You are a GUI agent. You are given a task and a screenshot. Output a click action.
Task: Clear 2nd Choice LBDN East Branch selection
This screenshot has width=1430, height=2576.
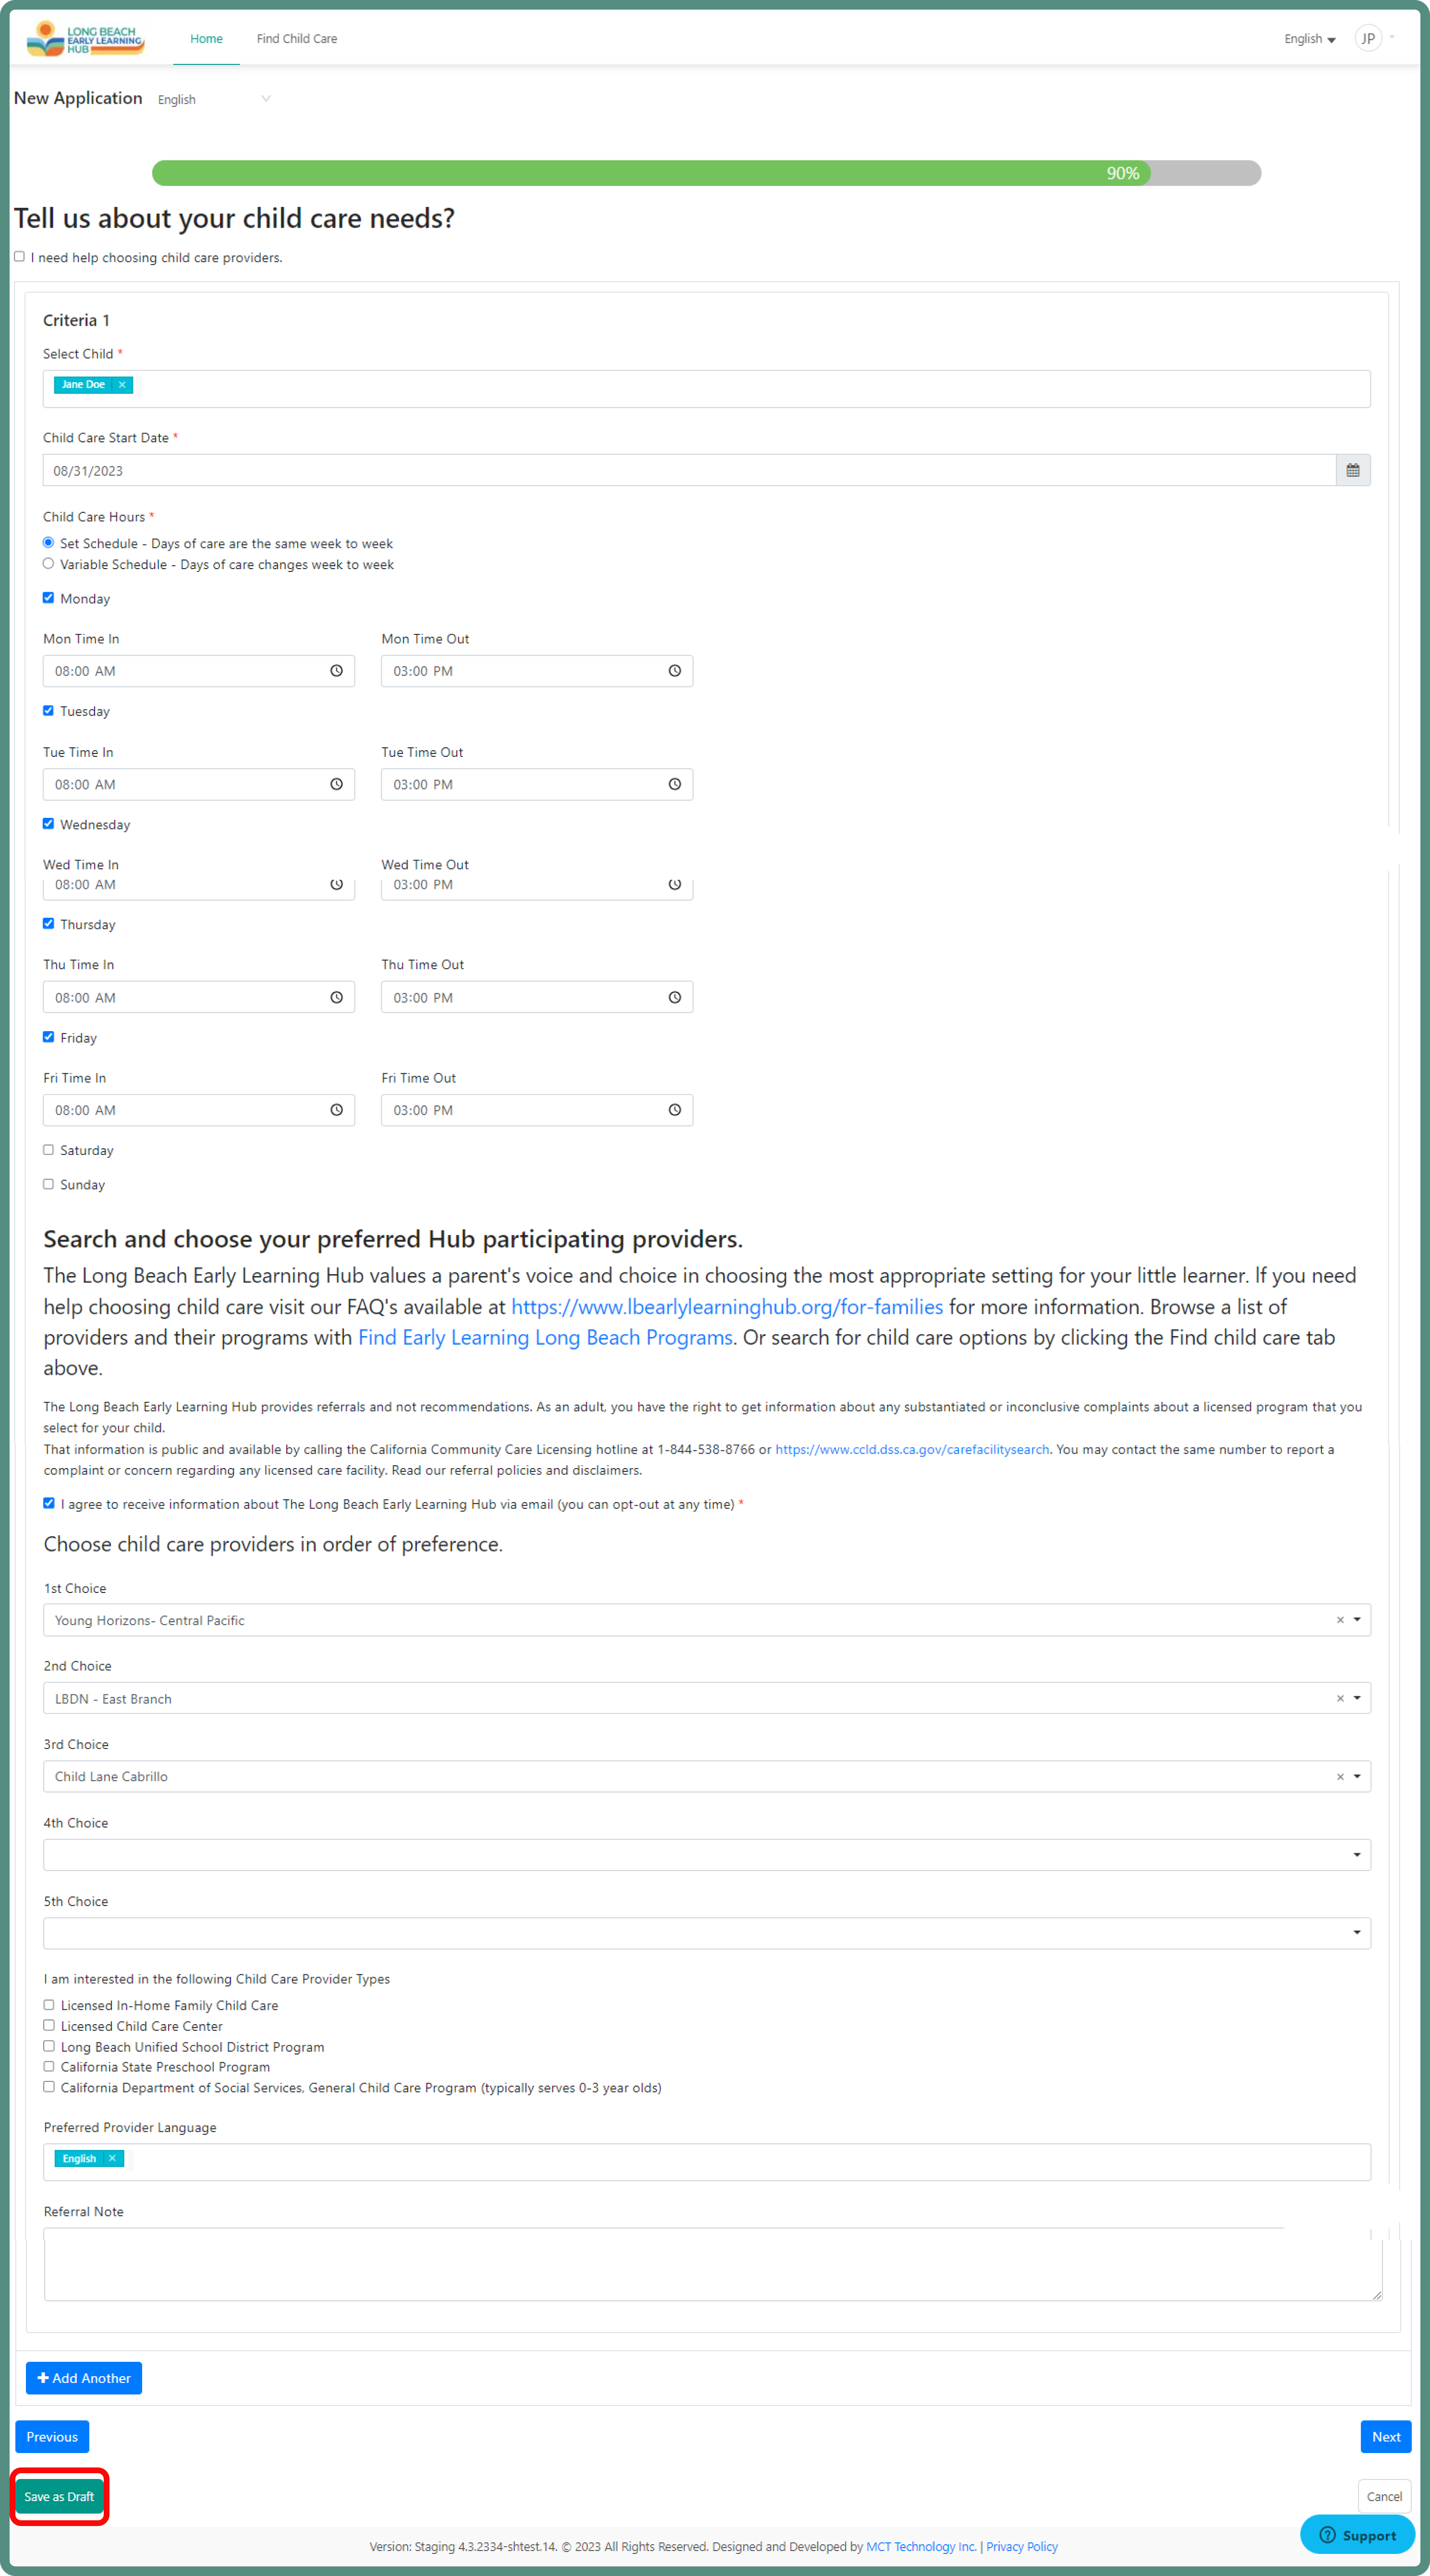coord(1340,1698)
